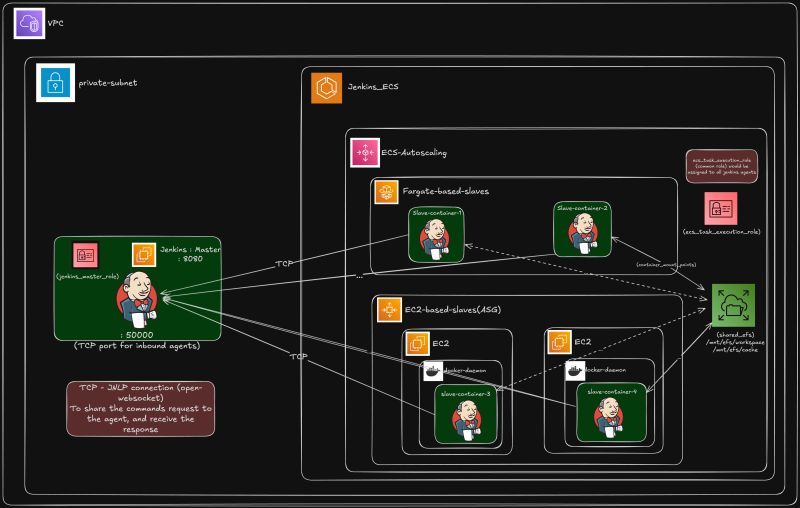Image resolution: width=800 pixels, height=508 pixels.
Task: Select the (TCP port for inbound agents) caption
Action: pyautogui.click(x=137, y=346)
